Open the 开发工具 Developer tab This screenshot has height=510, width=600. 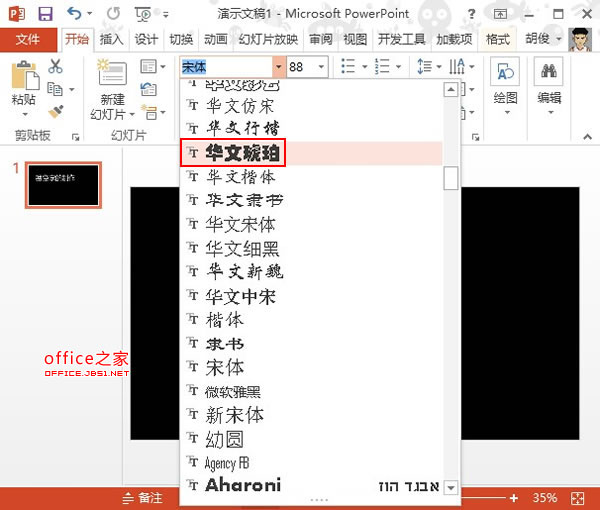[401, 39]
